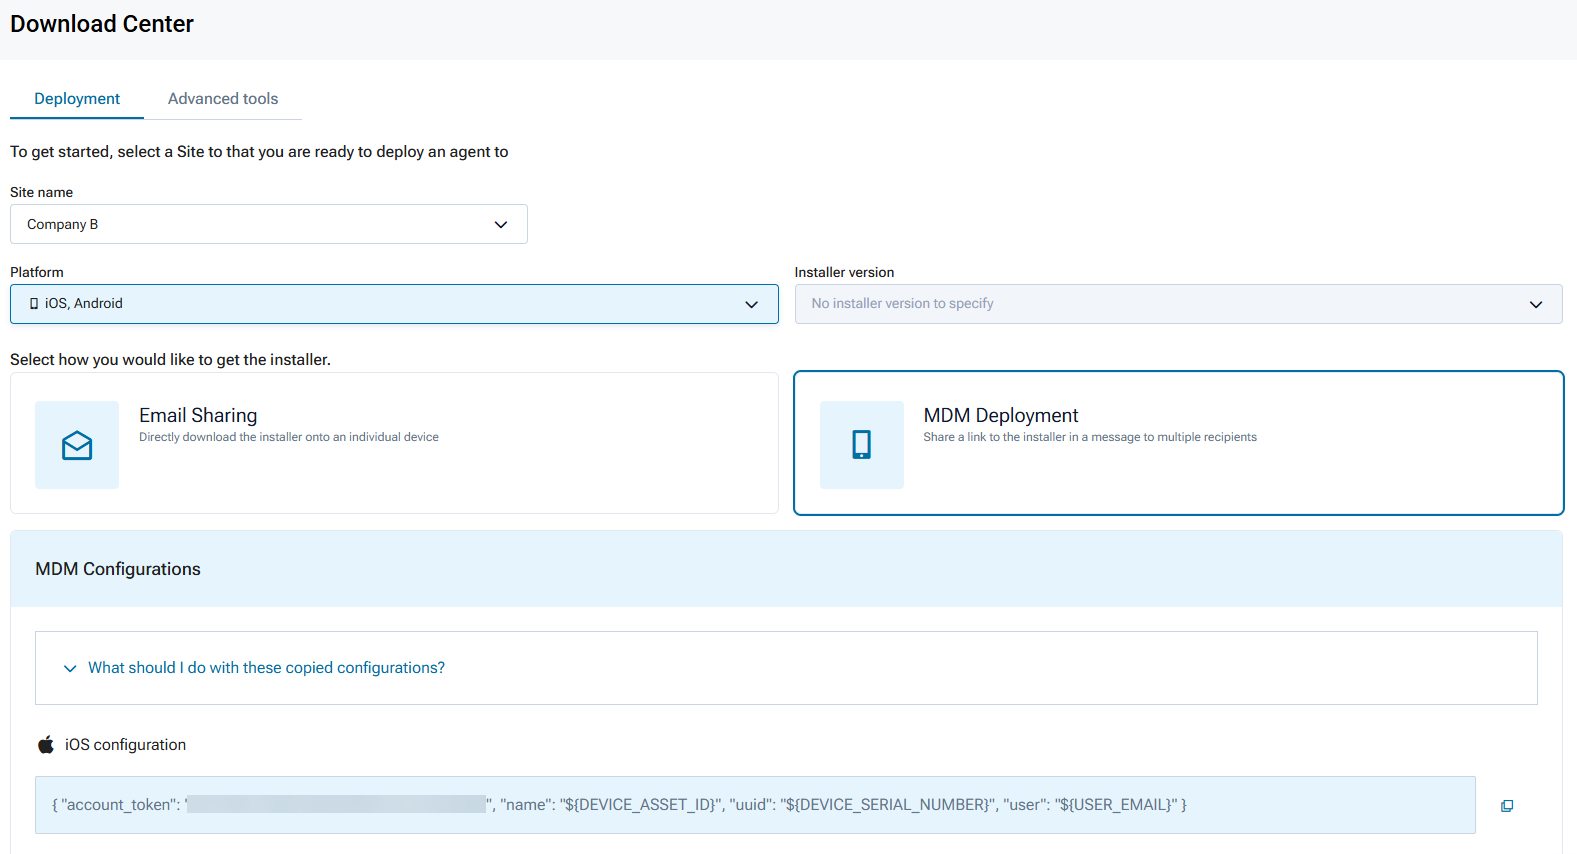Click the 'iOS configuration' label
Viewport: 1577px width, 854px height.
pos(125,745)
